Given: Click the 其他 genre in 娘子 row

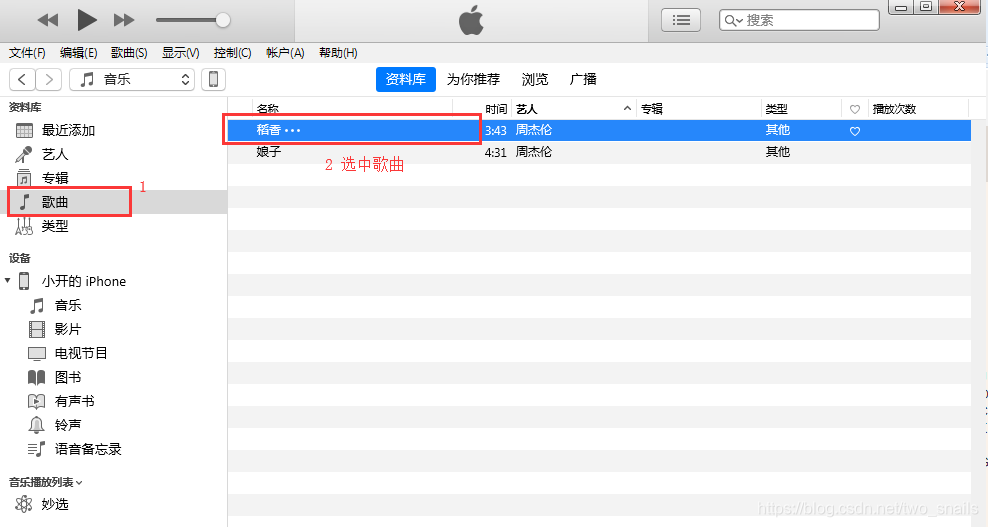Looking at the screenshot, I should point(778,152).
